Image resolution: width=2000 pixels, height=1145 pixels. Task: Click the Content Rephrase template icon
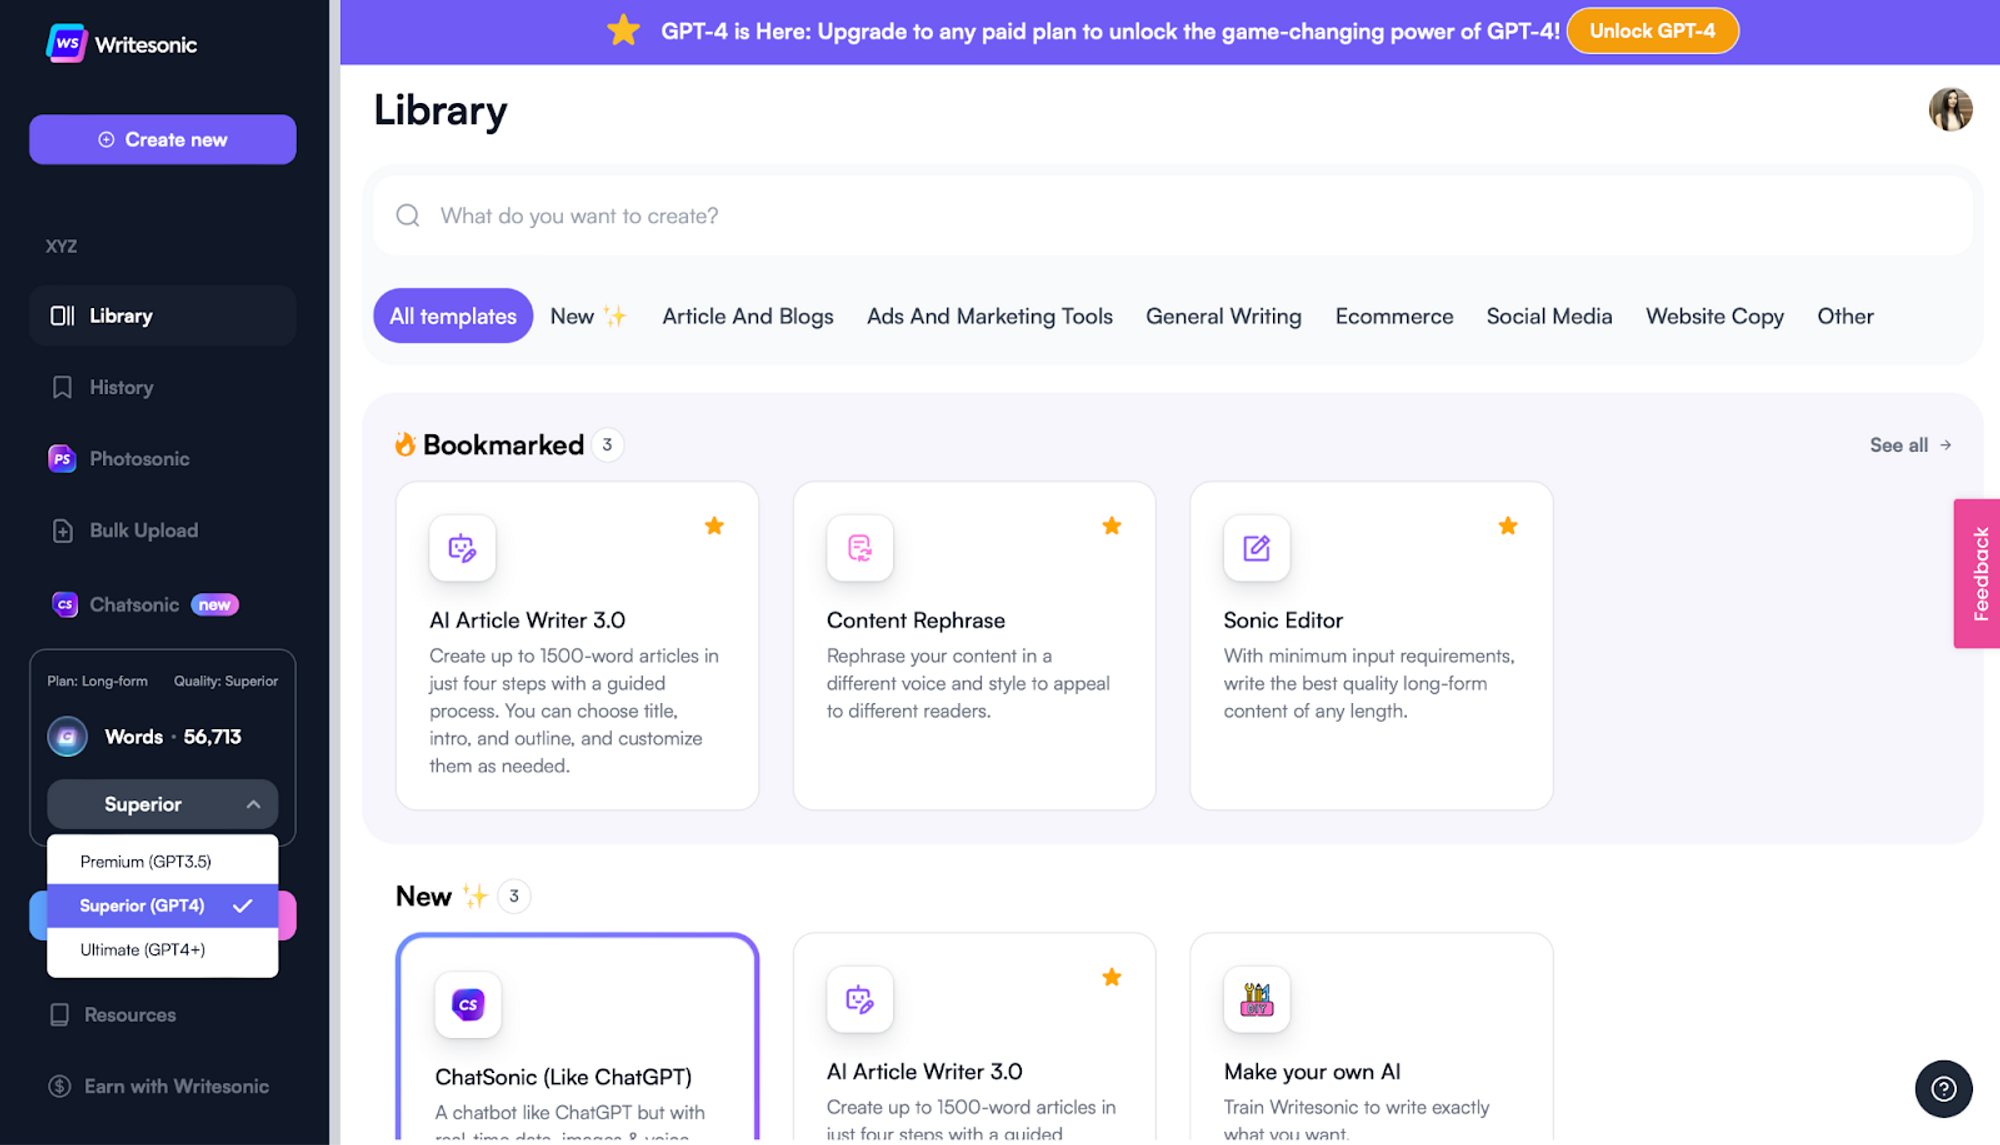click(x=859, y=548)
